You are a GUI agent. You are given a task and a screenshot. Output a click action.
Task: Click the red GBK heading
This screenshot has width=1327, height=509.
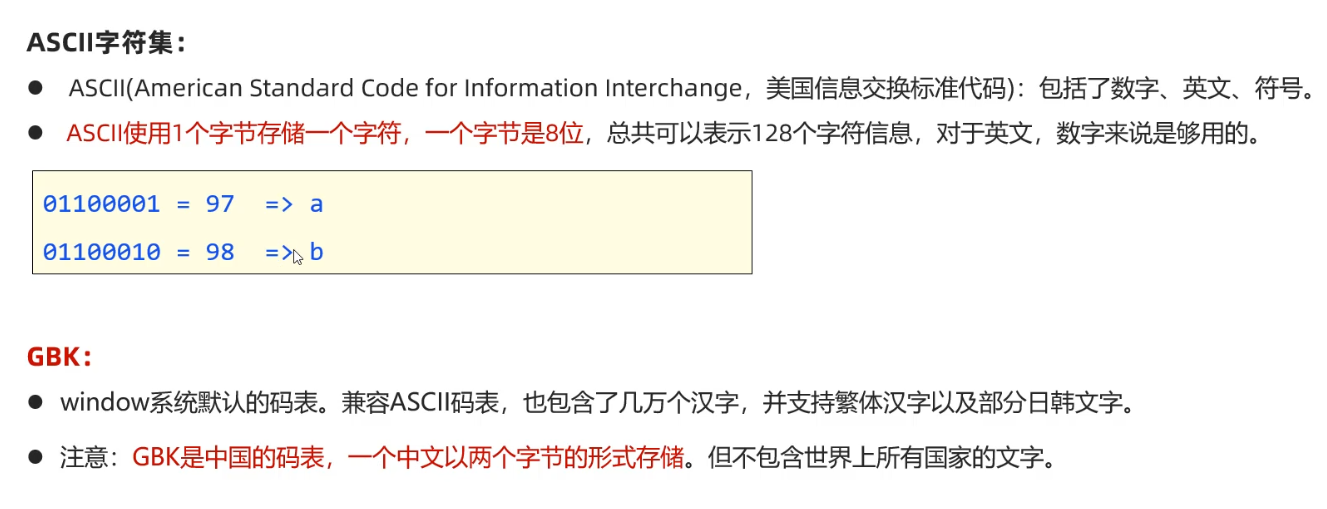tap(60, 356)
